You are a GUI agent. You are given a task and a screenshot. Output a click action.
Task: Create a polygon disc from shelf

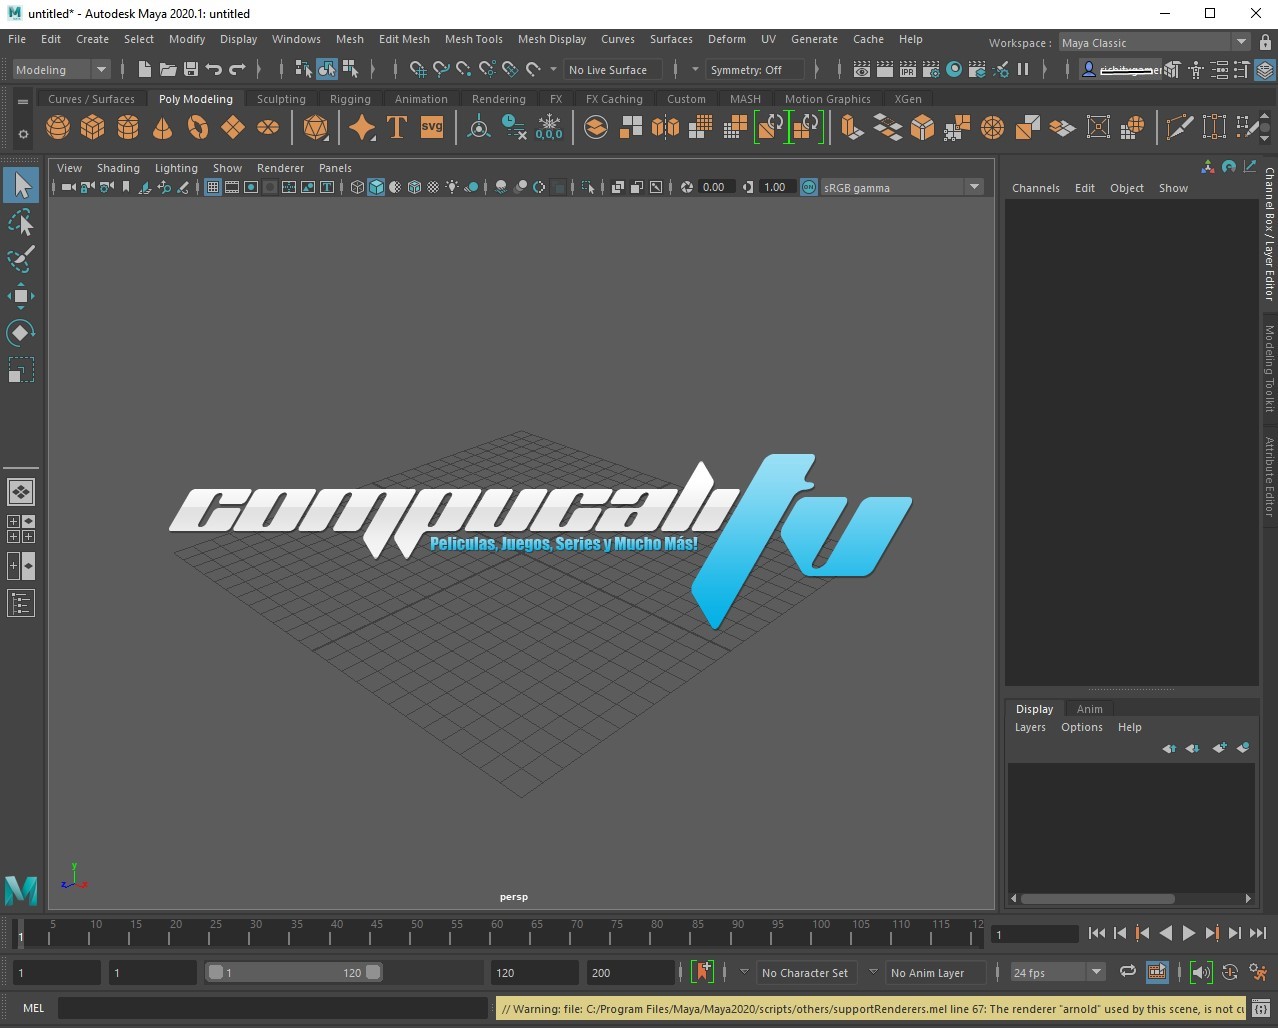pos(268,127)
